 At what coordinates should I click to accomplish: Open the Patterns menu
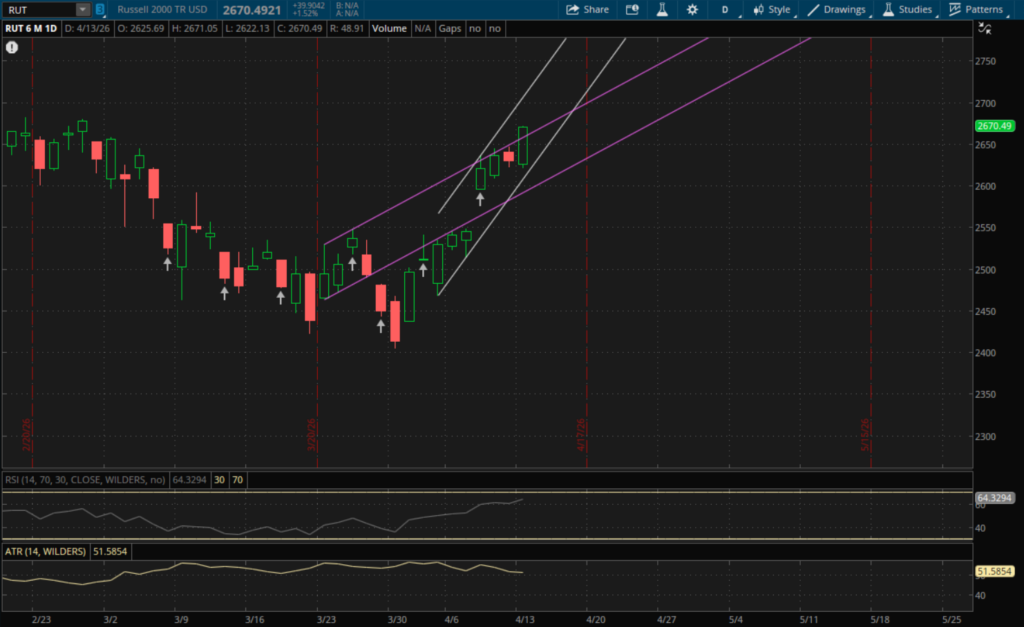(x=975, y=10)
